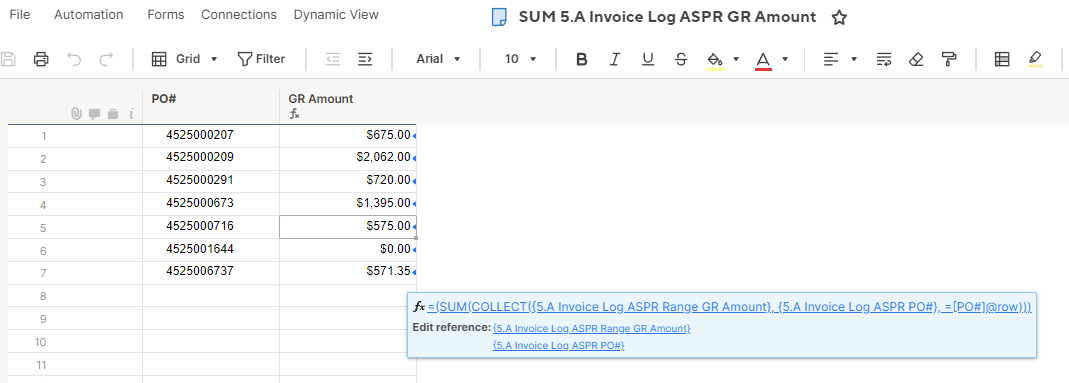Click the text alignment icon
The image size is (1069, 383).
click(x=830, y=59)
